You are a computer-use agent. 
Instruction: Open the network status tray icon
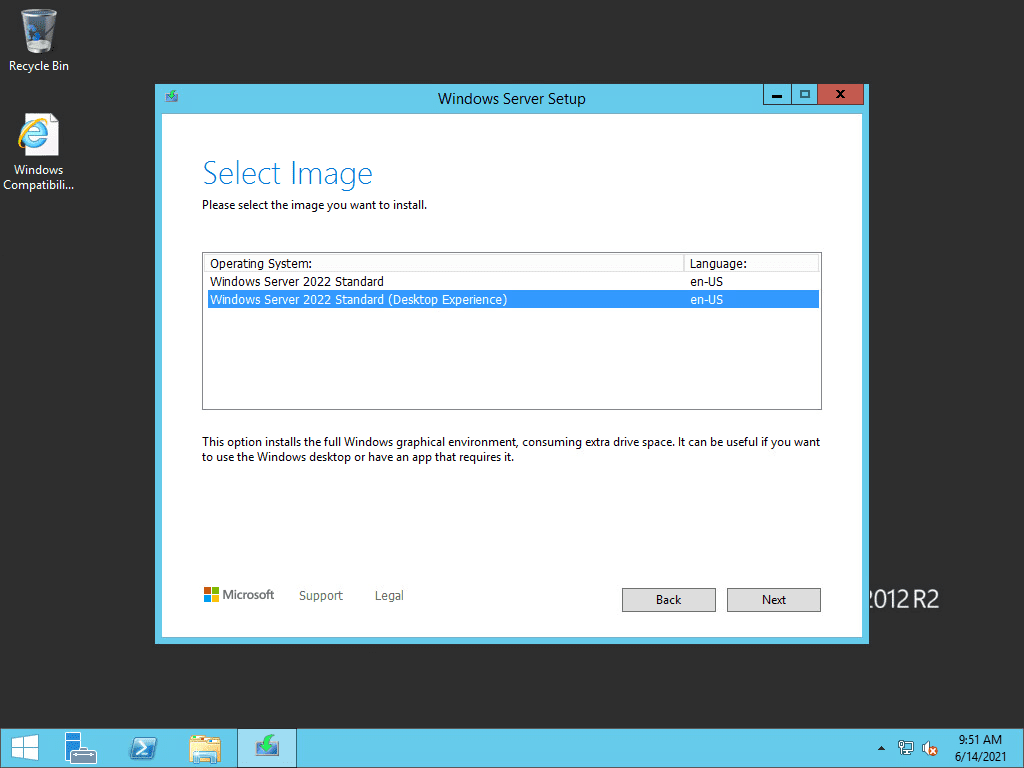click(x=905, y=747)
